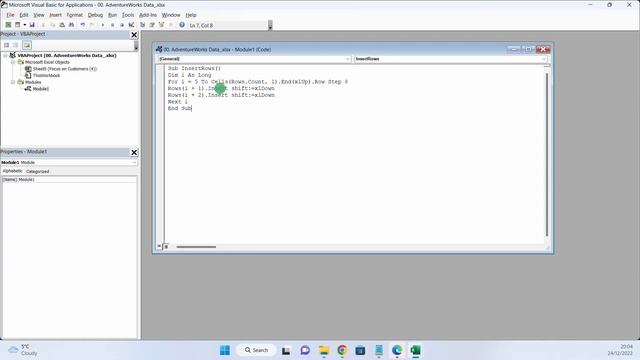640x360 pixels.
Task: Toggle Design Mode in the toolbar
Action: (x=131, y=25)
